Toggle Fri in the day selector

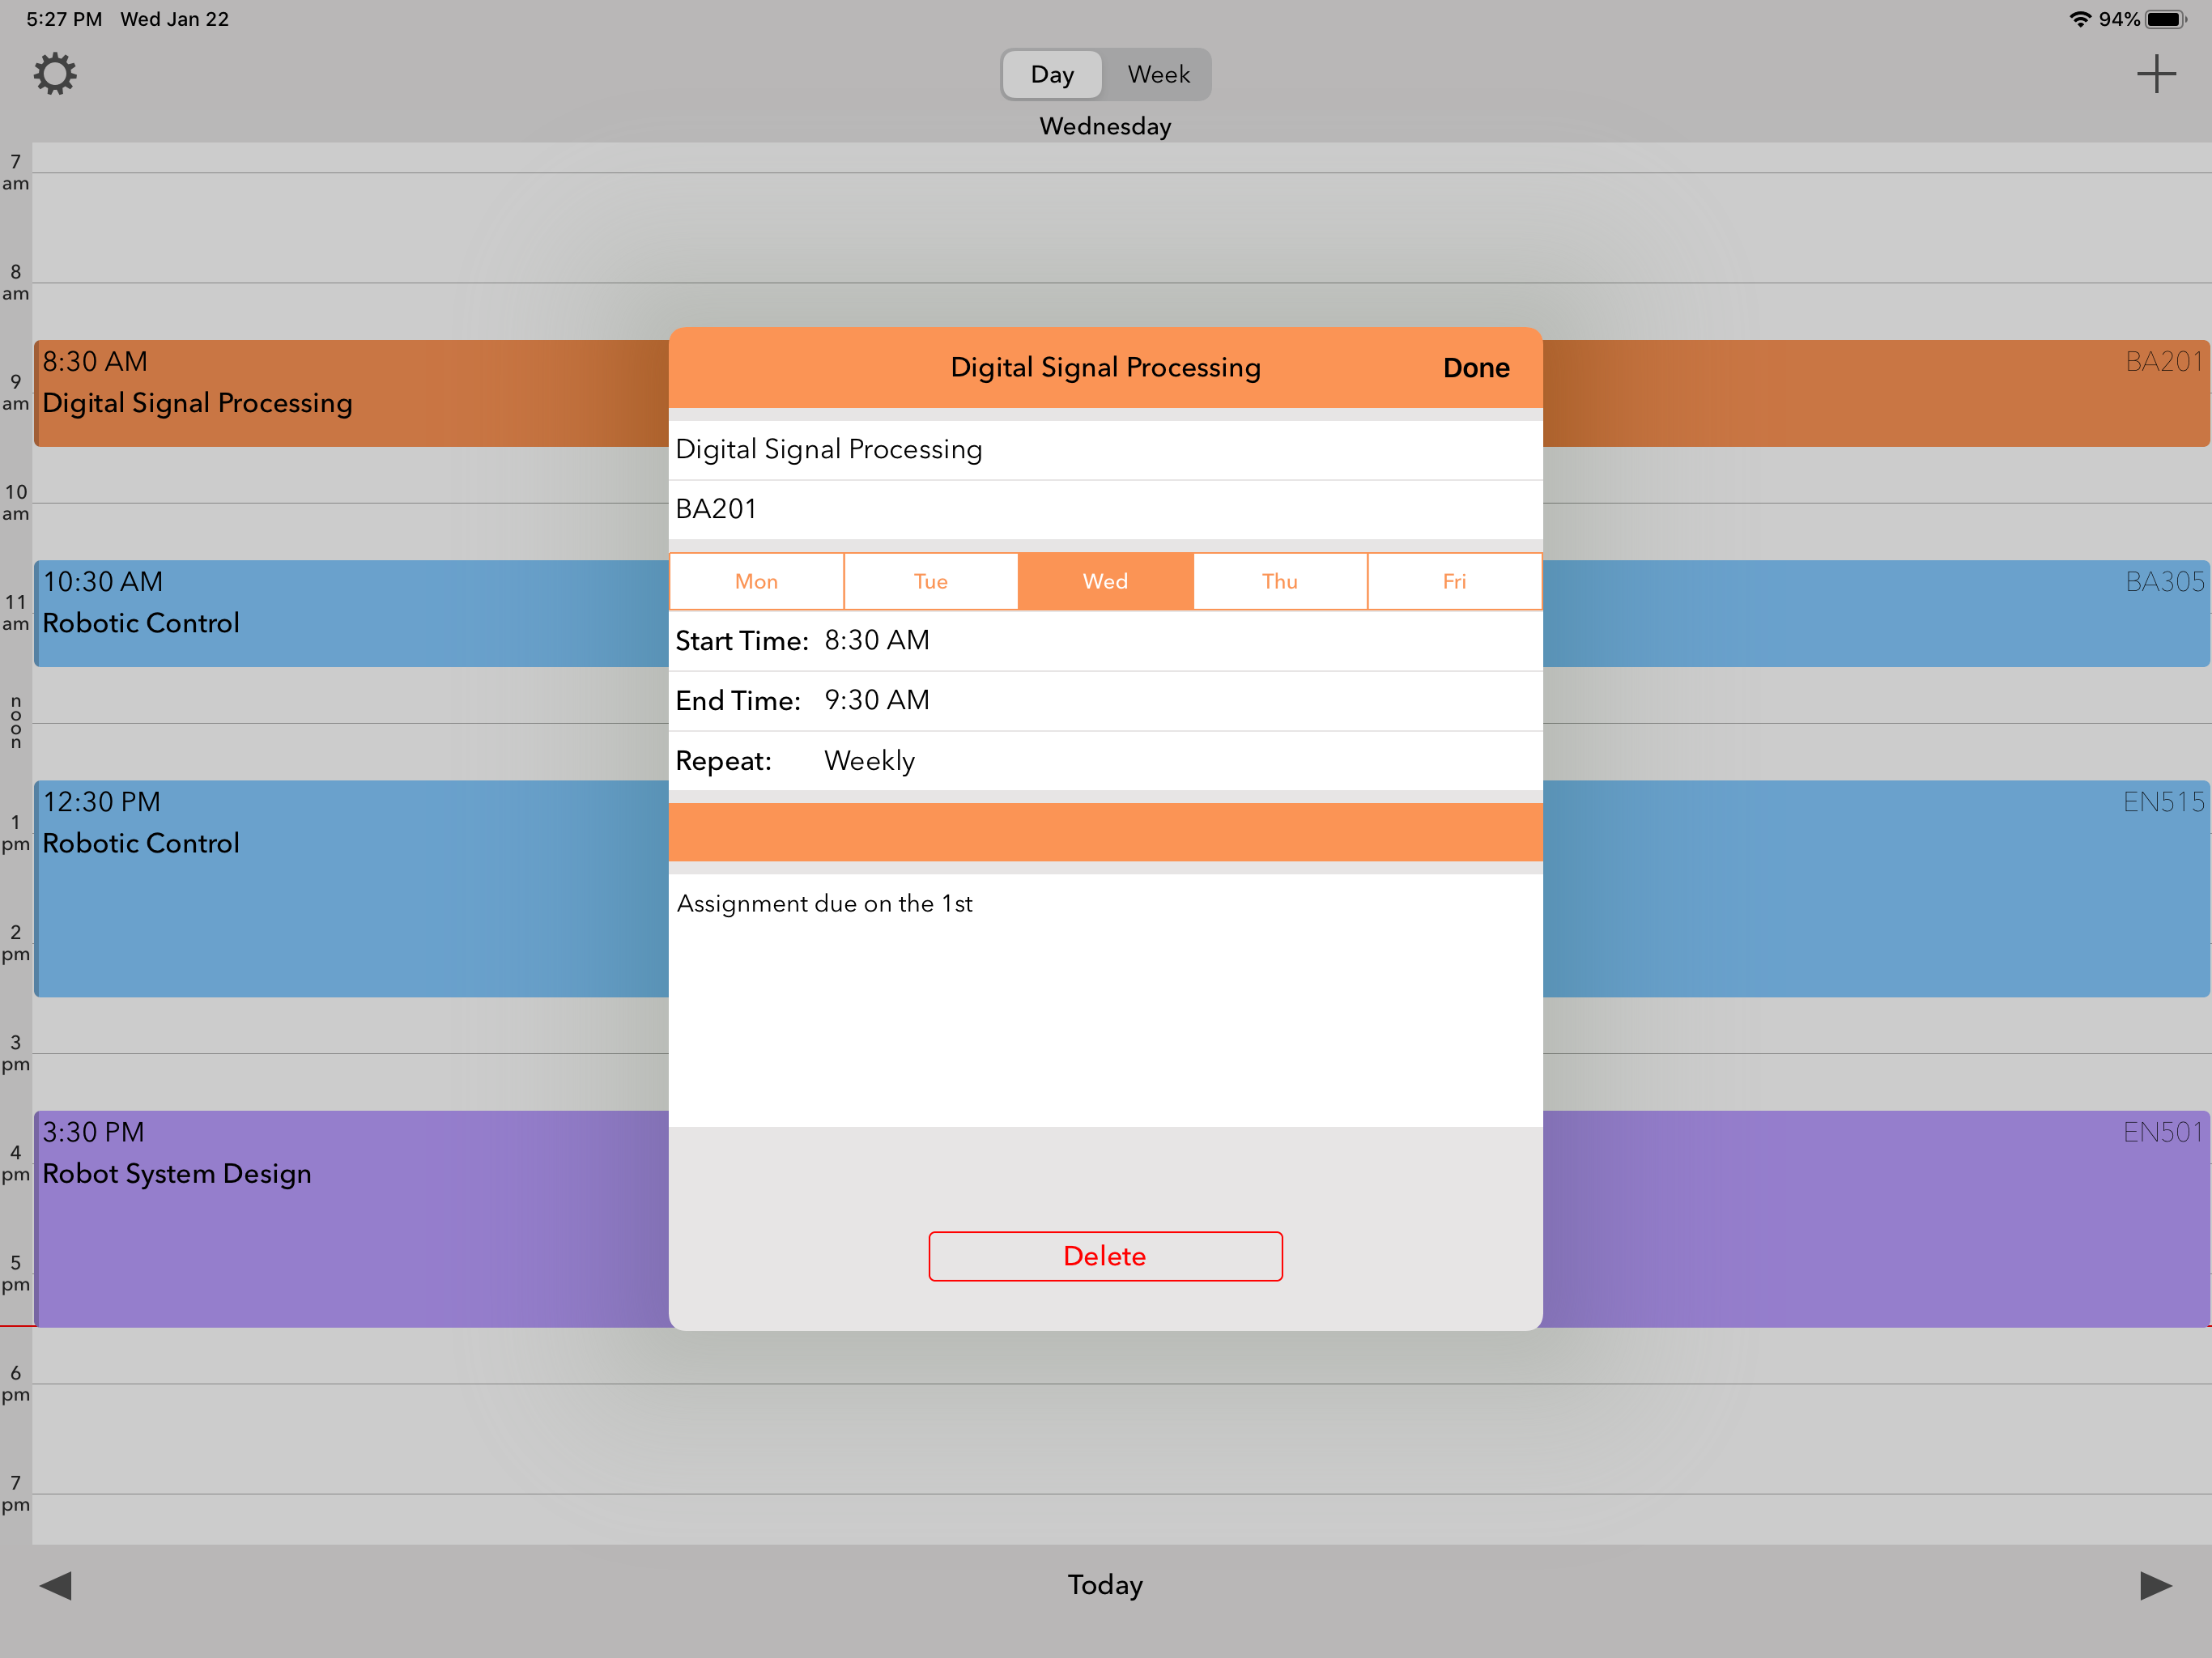pos(1454,581)
